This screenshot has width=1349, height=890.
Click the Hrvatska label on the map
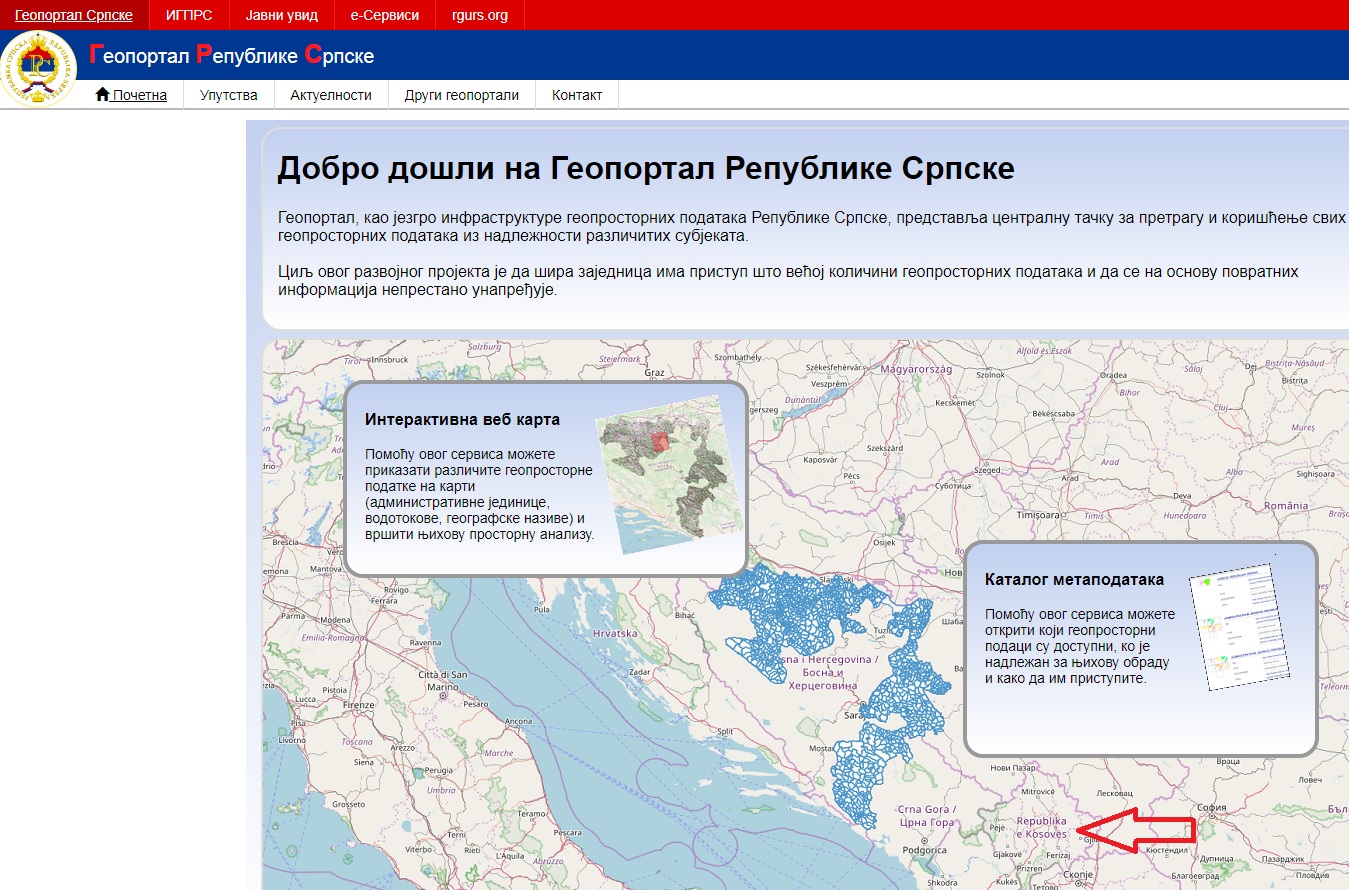click(x=614, y=634)
